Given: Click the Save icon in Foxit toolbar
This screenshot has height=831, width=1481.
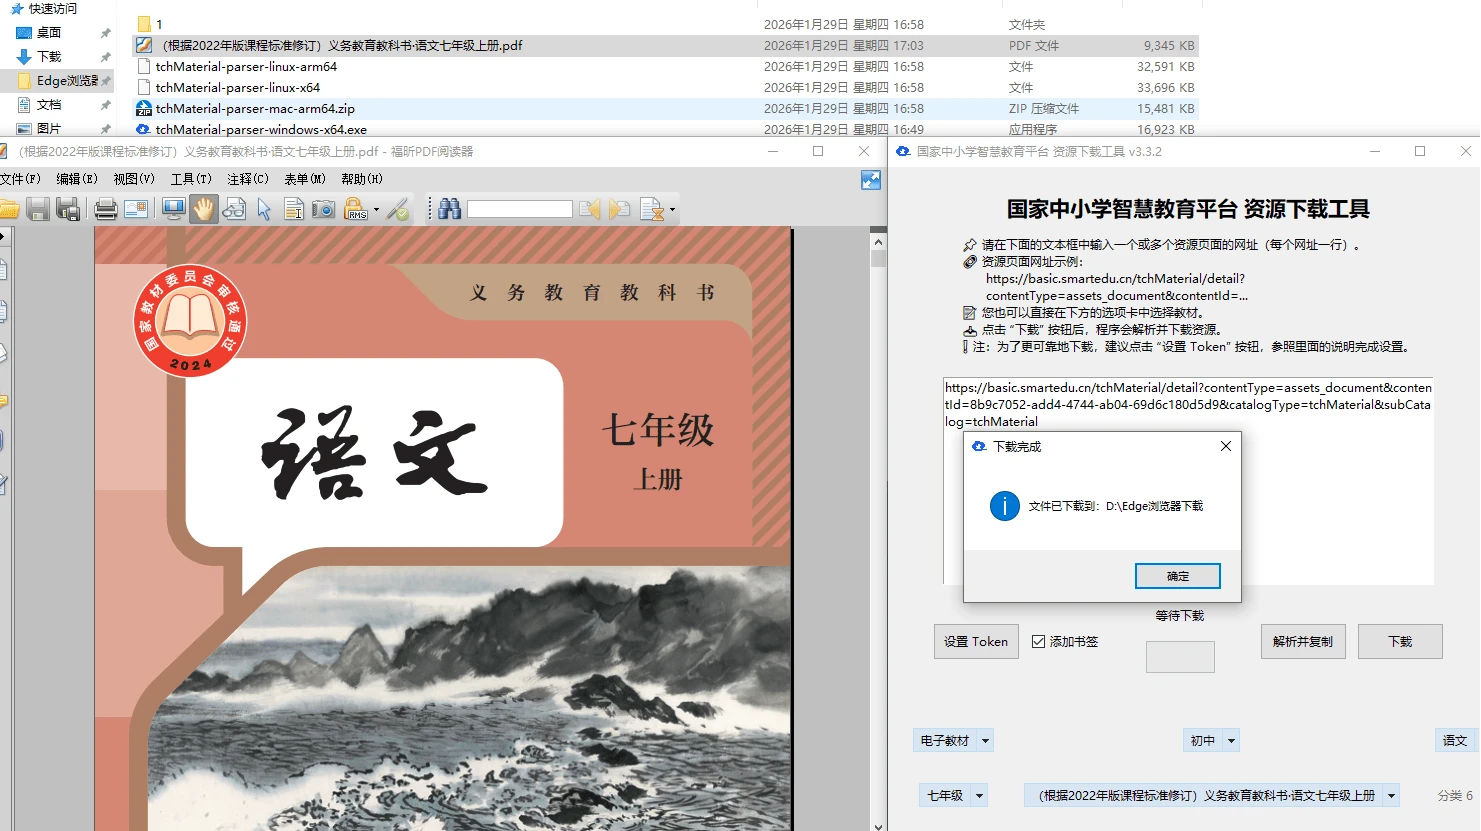Looking at the screenshot, I should [39, 208].
